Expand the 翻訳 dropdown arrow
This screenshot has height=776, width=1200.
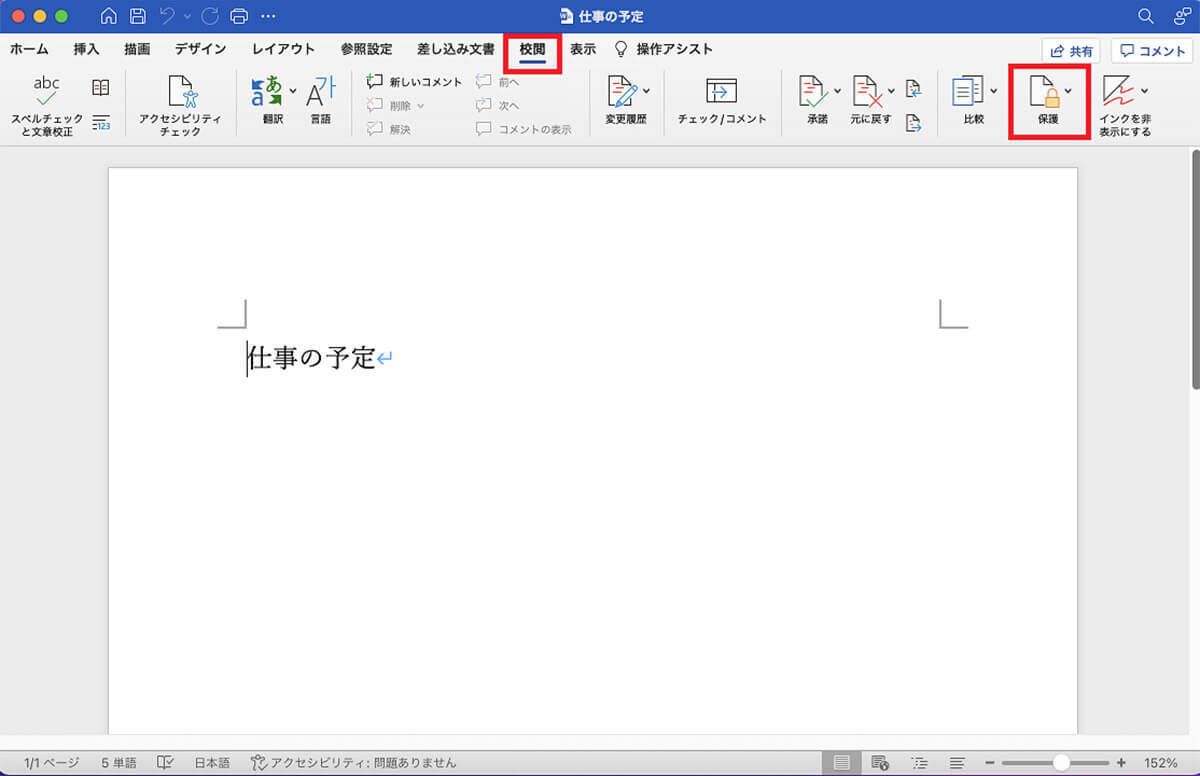point(292,91)
